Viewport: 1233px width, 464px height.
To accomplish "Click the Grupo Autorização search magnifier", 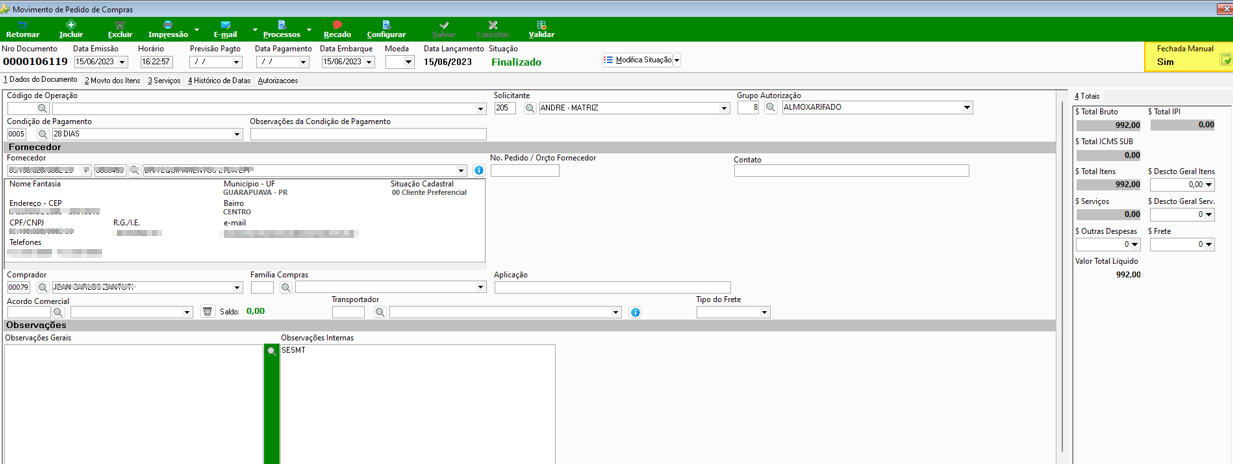I will pyautogui.click(x=771, y=108).
